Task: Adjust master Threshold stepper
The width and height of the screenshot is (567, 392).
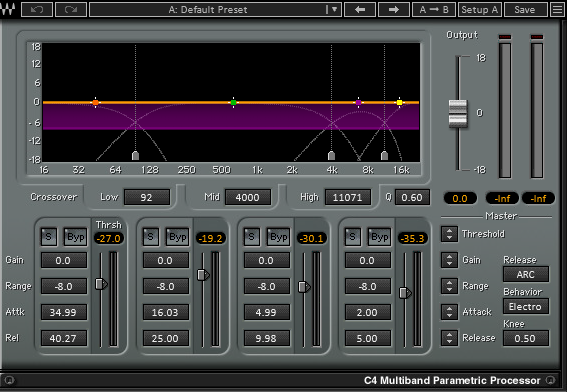Action: click(449, 234)
